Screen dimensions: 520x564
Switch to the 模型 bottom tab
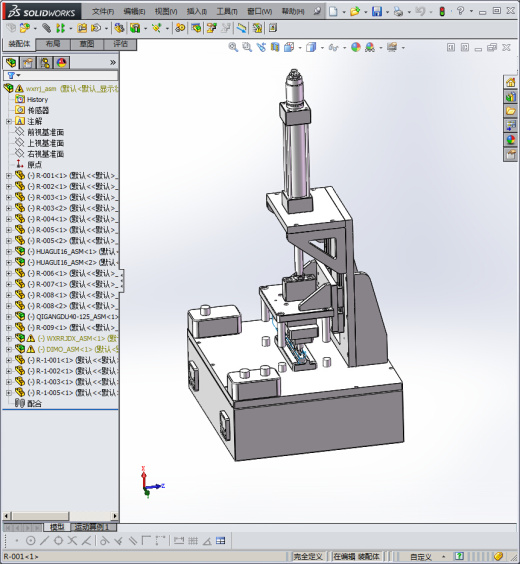57,527
